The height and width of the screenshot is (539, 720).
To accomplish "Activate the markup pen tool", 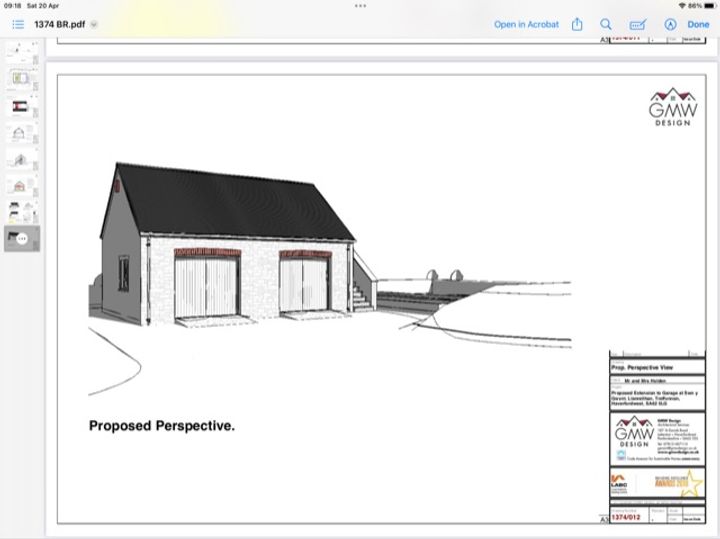I will (670, 24).
